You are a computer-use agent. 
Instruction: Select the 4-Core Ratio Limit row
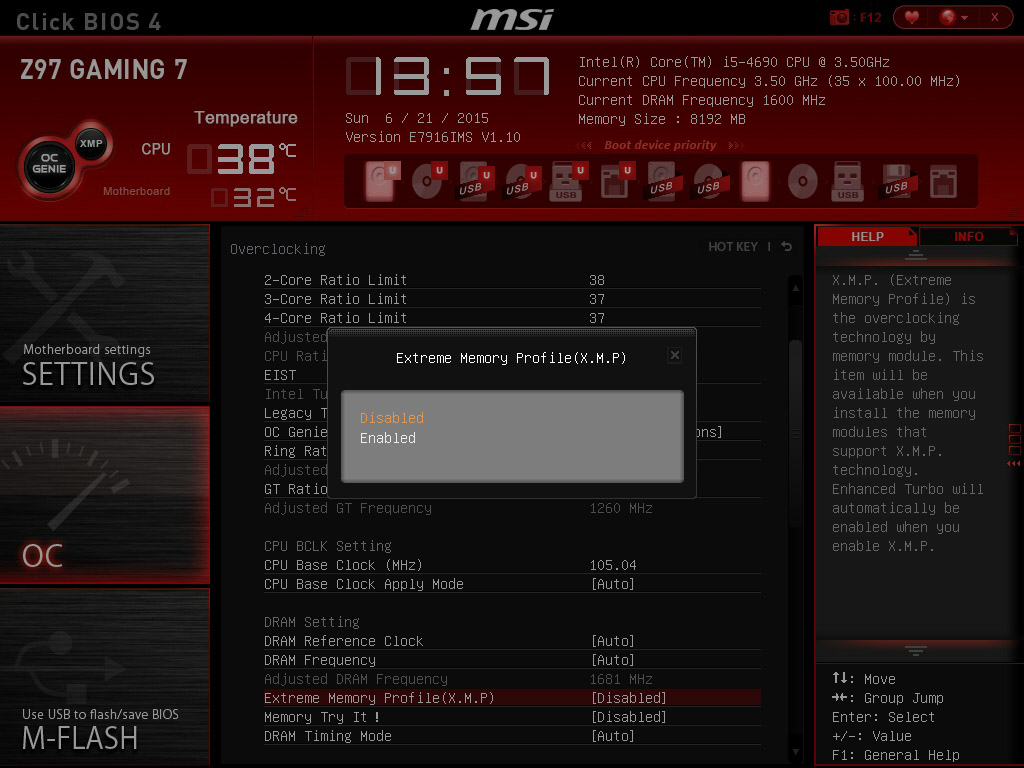tap(512, 318)
